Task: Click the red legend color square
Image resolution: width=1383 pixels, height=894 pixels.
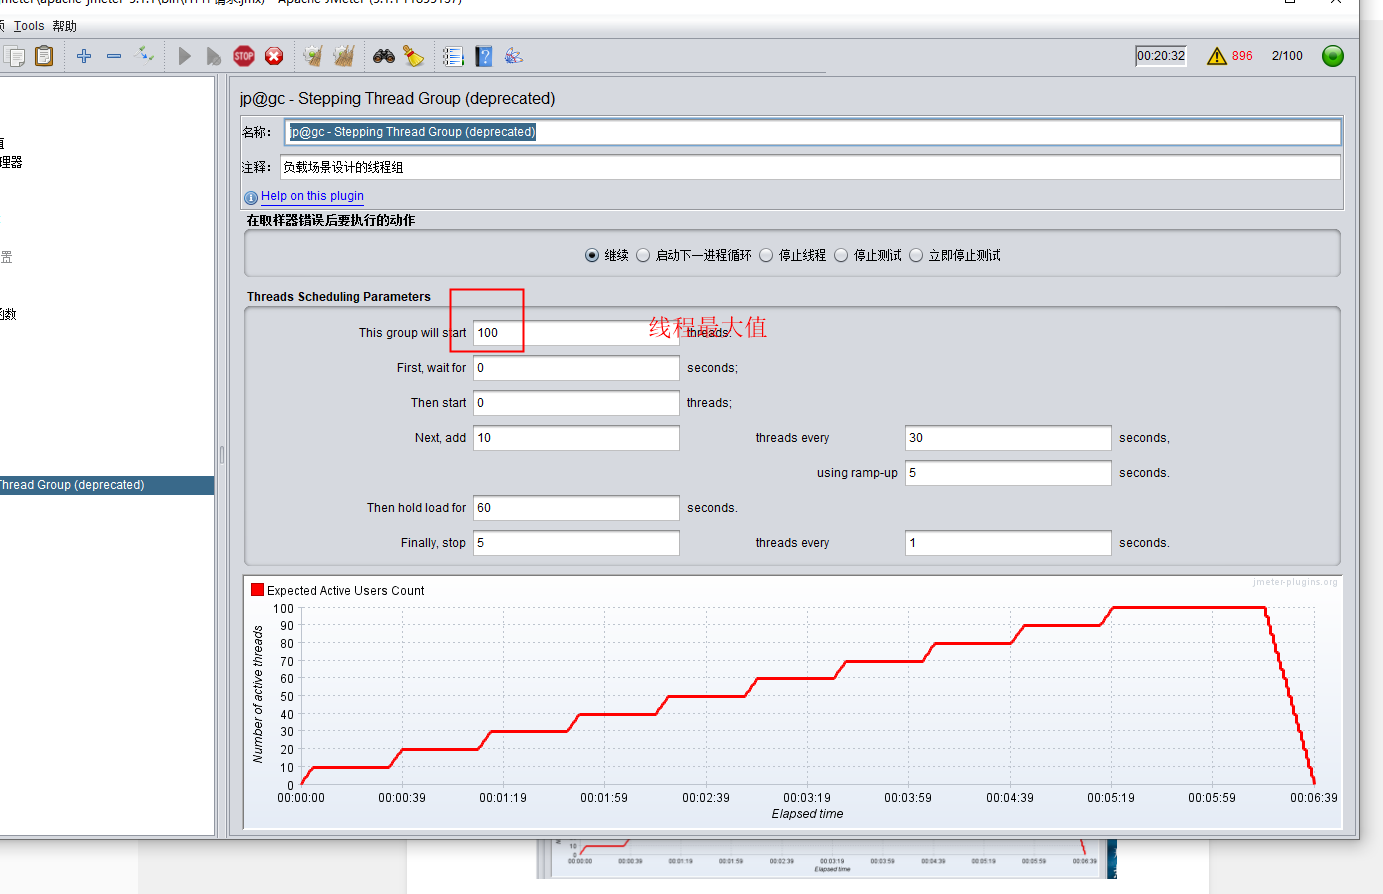Action: click(257, 590)
